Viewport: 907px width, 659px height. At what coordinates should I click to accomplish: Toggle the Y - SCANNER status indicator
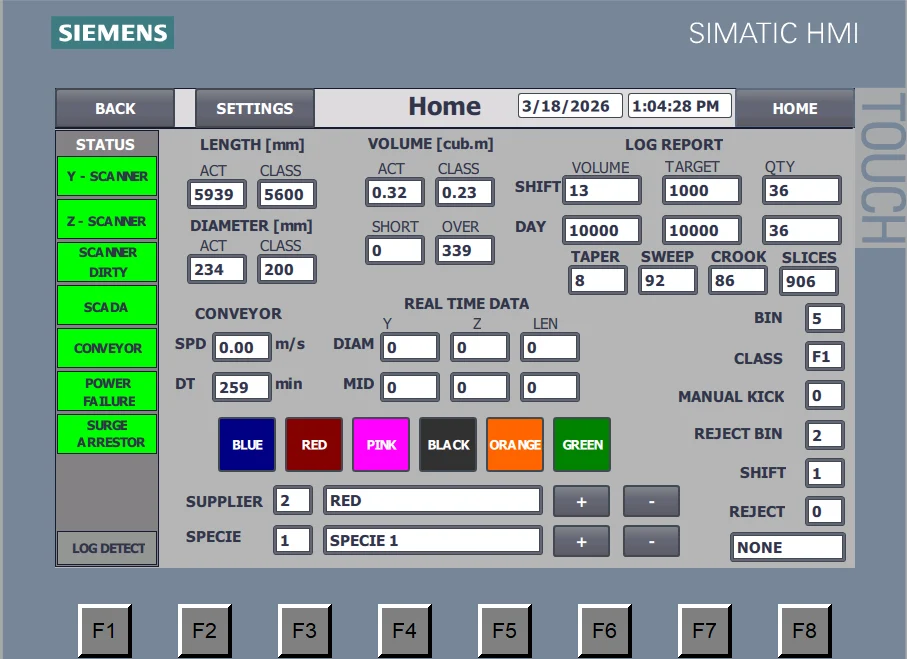coord(107,176)
